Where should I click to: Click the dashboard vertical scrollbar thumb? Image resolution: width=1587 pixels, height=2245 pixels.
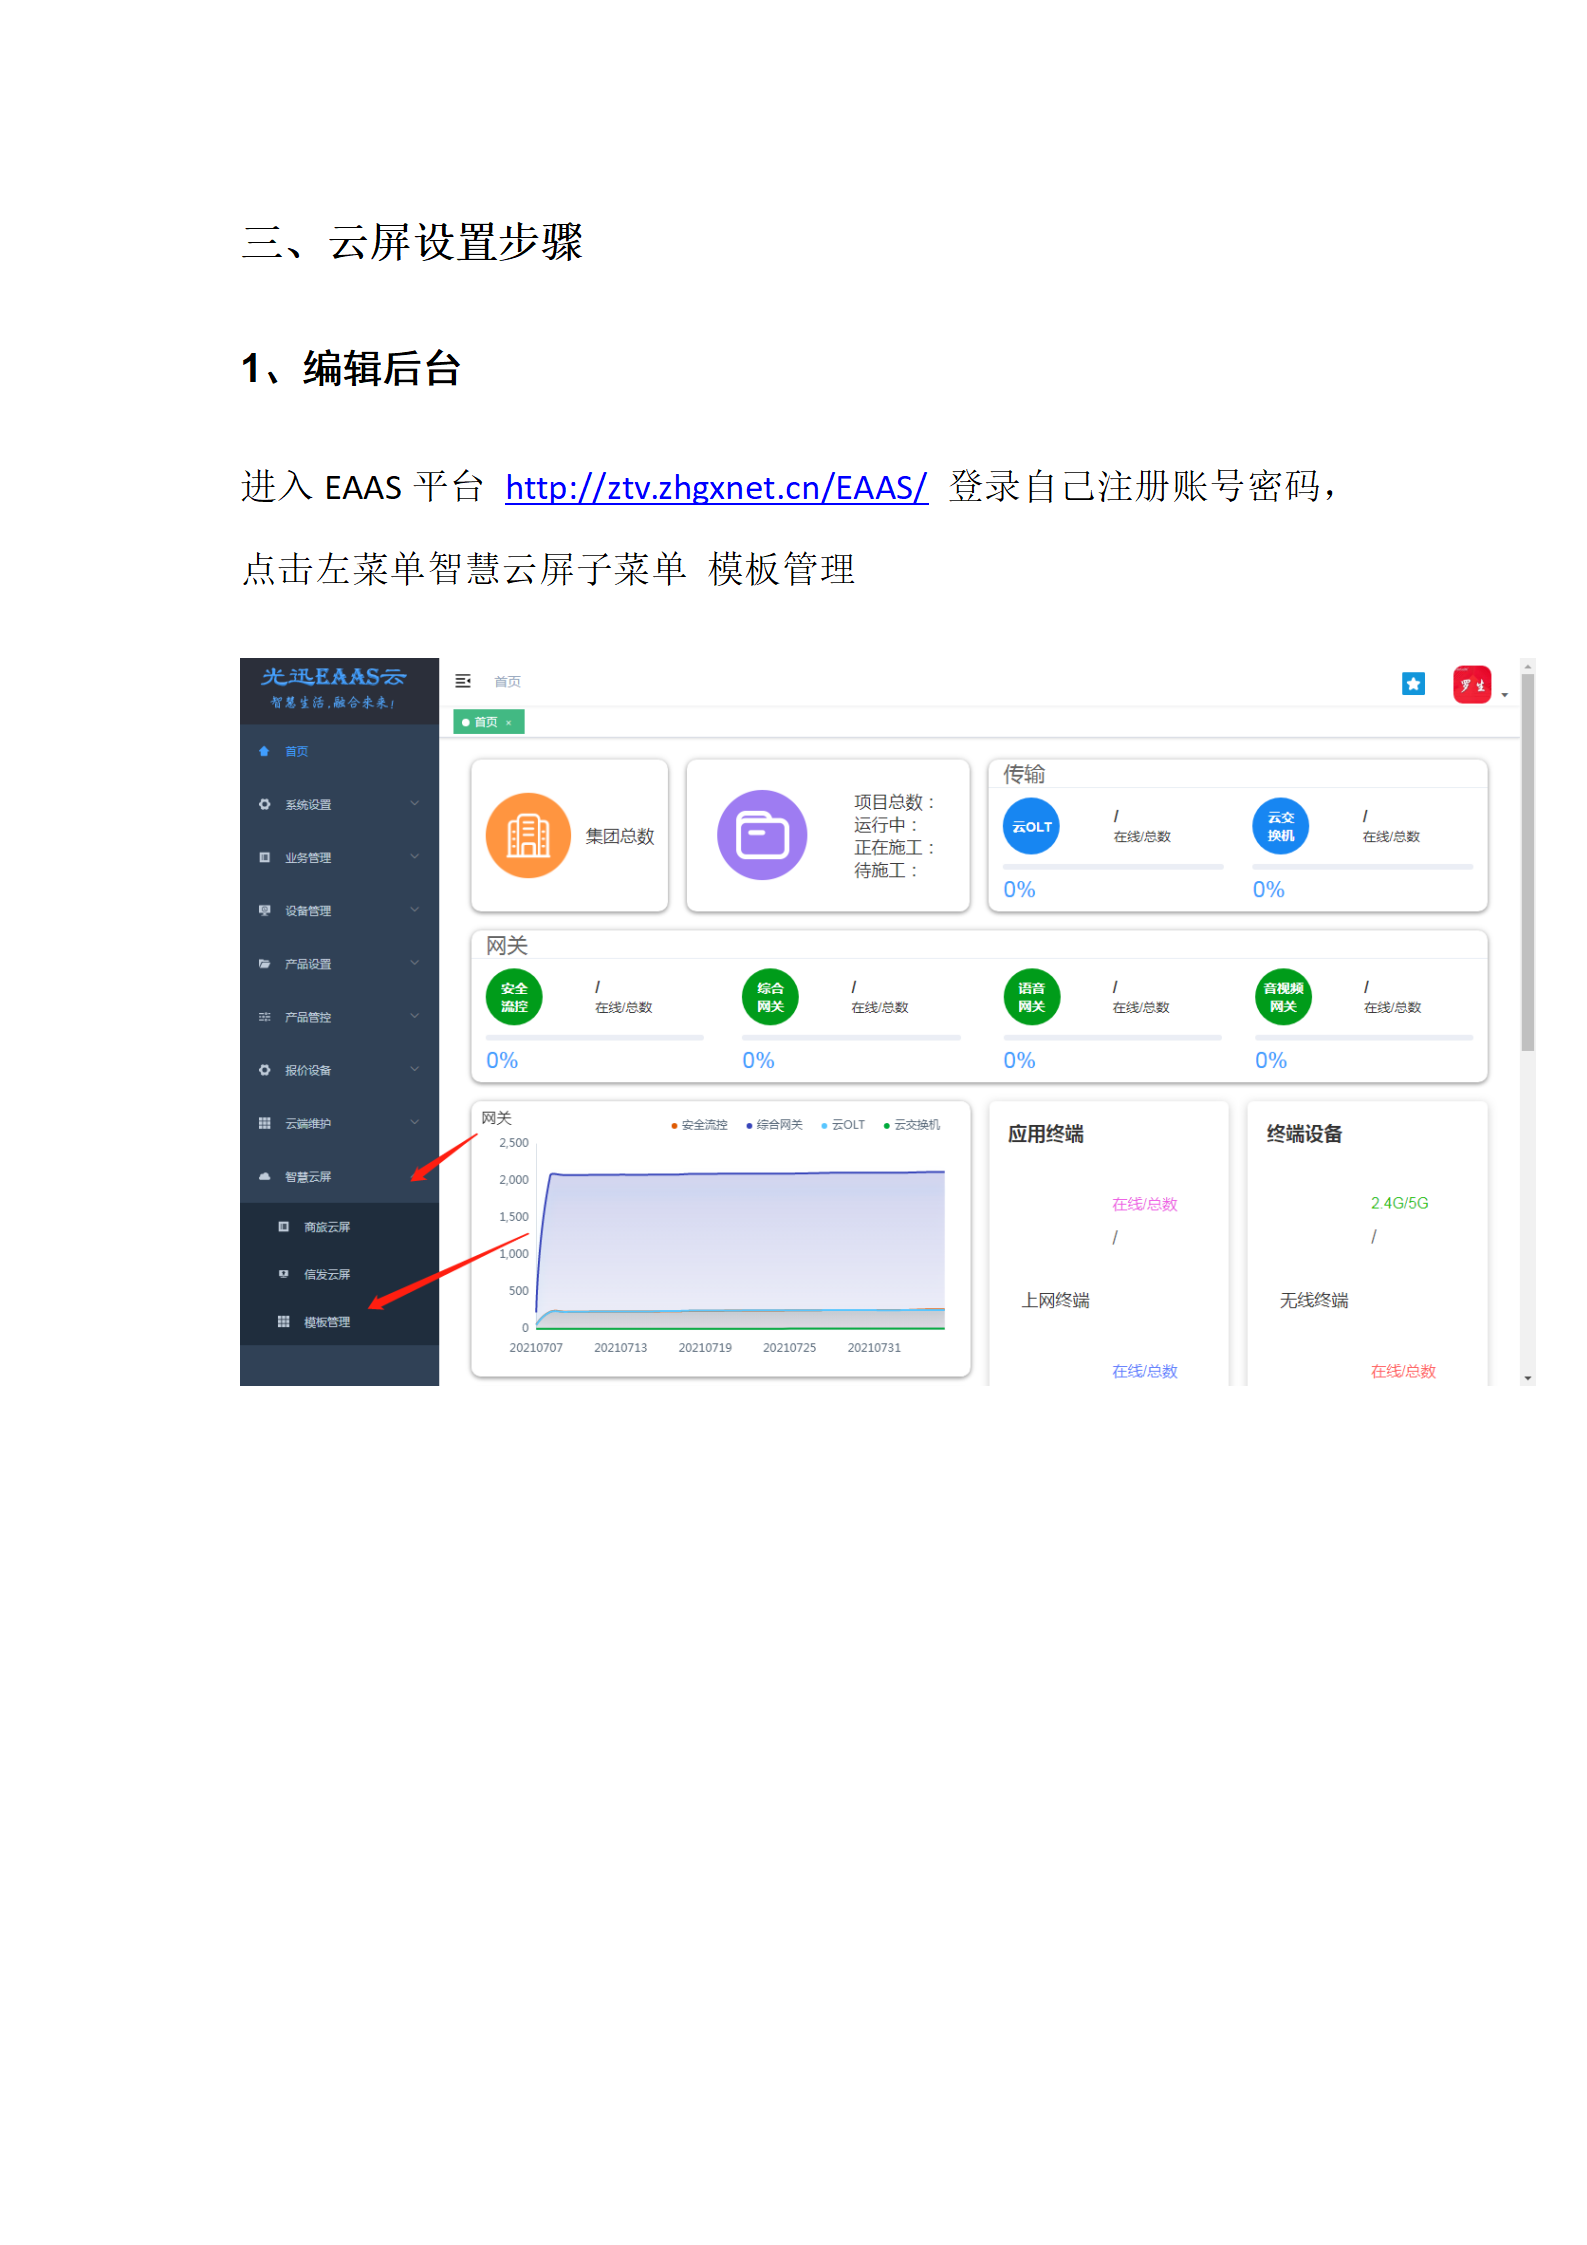[1527, 863]
